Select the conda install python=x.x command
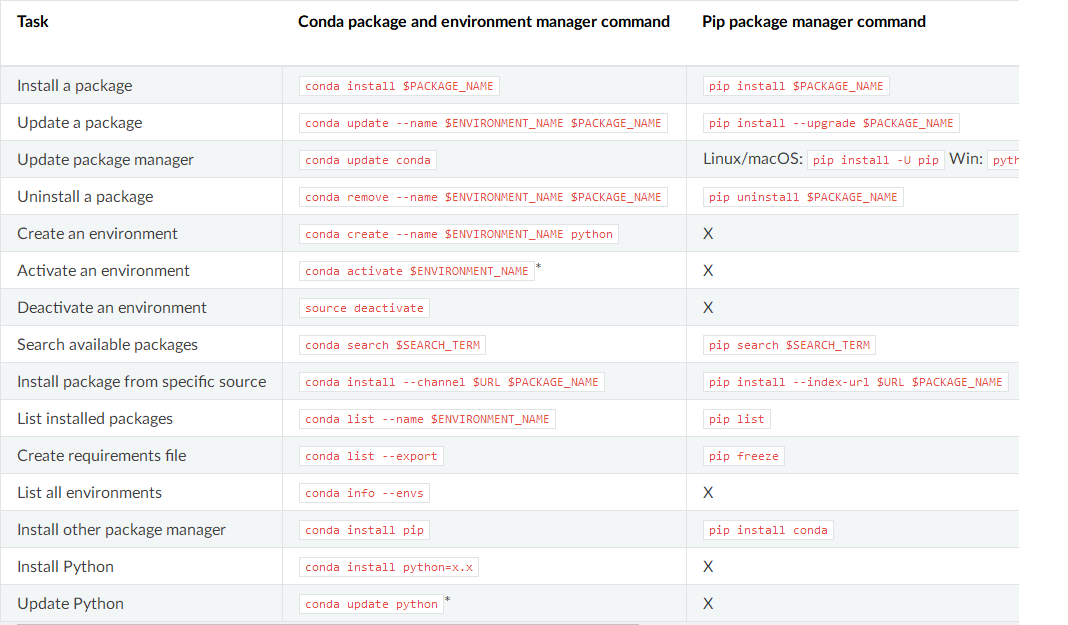 point(388,566)
